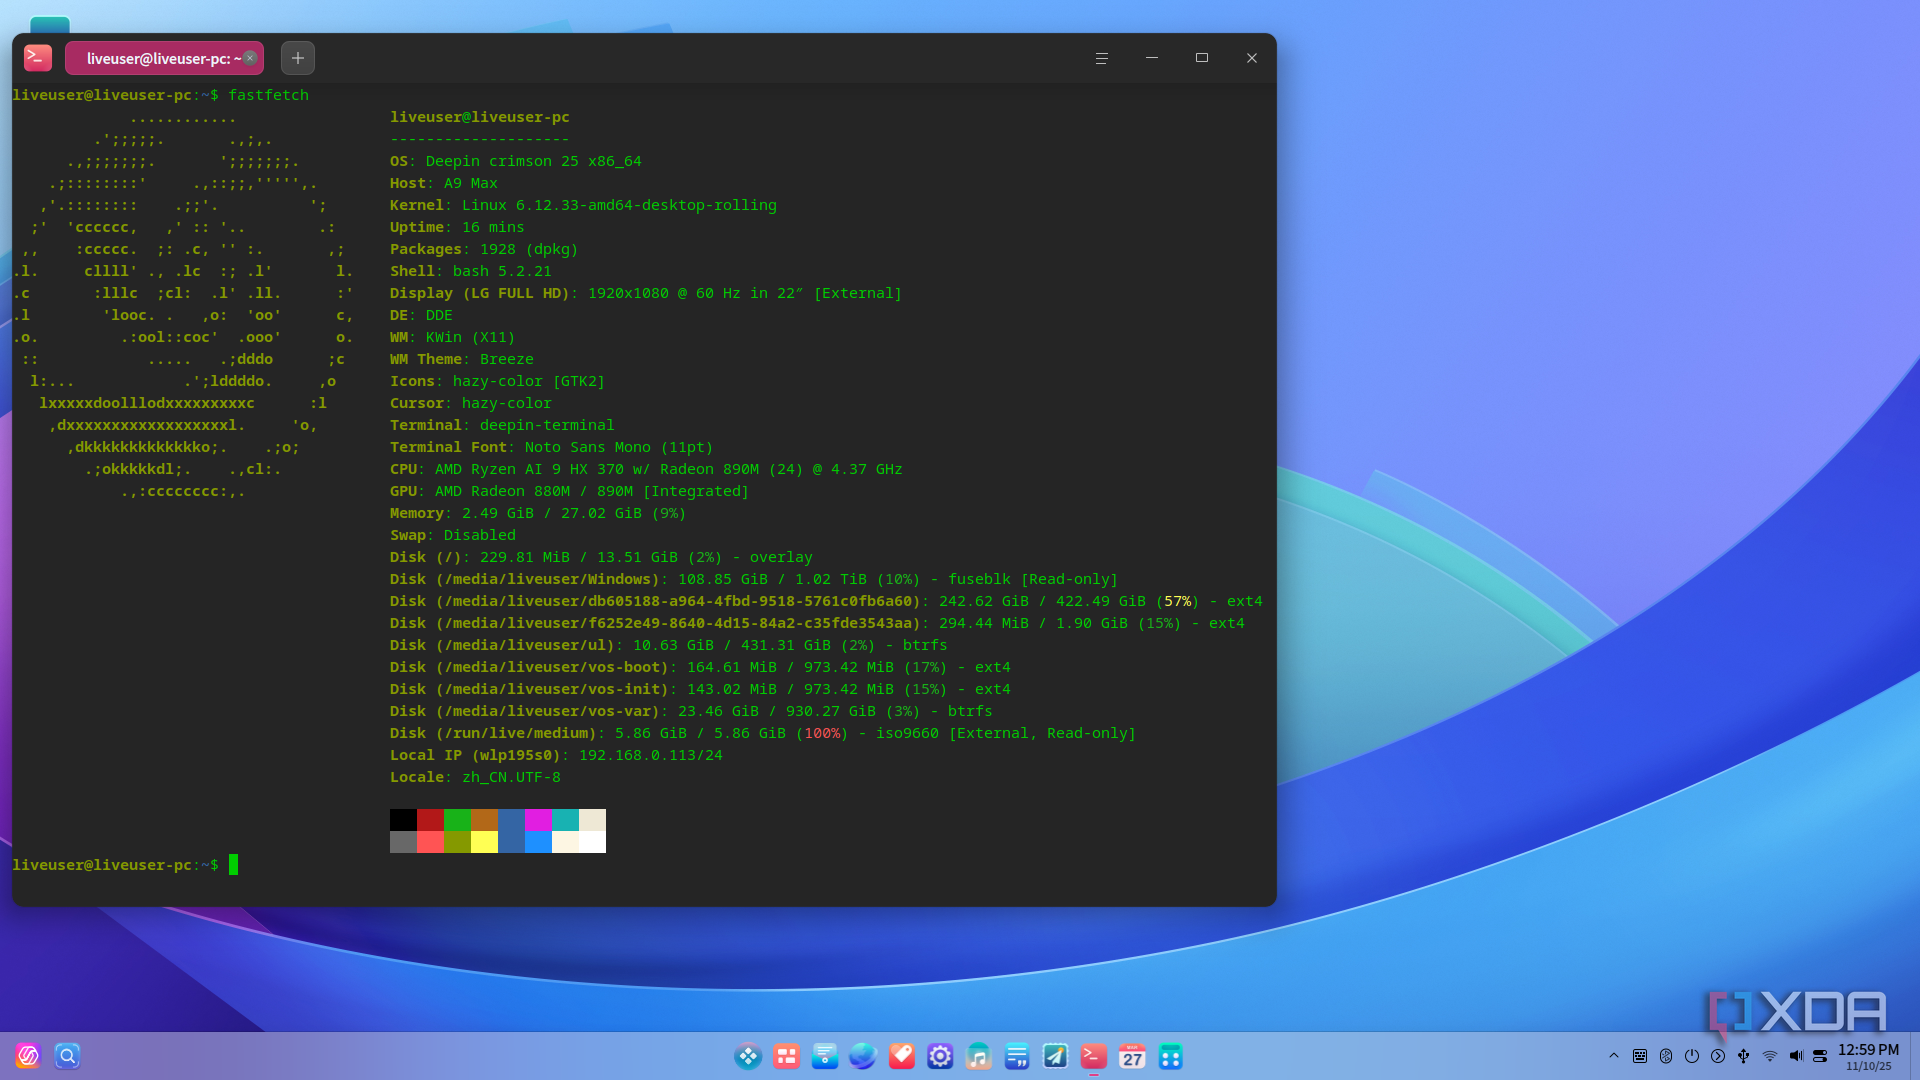Screen dimensions: 1920x1080
Task: Click the yellow color block in palette
Action: pyautogui.click(x=484, y=842)
